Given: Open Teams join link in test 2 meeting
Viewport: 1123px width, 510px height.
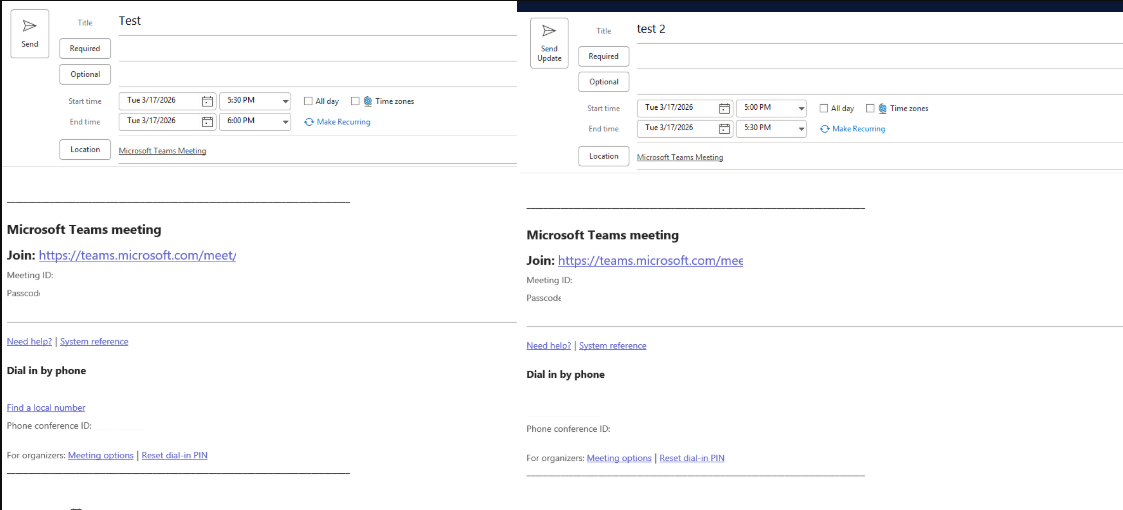Looking at the screenshot, I should point(650,261).
